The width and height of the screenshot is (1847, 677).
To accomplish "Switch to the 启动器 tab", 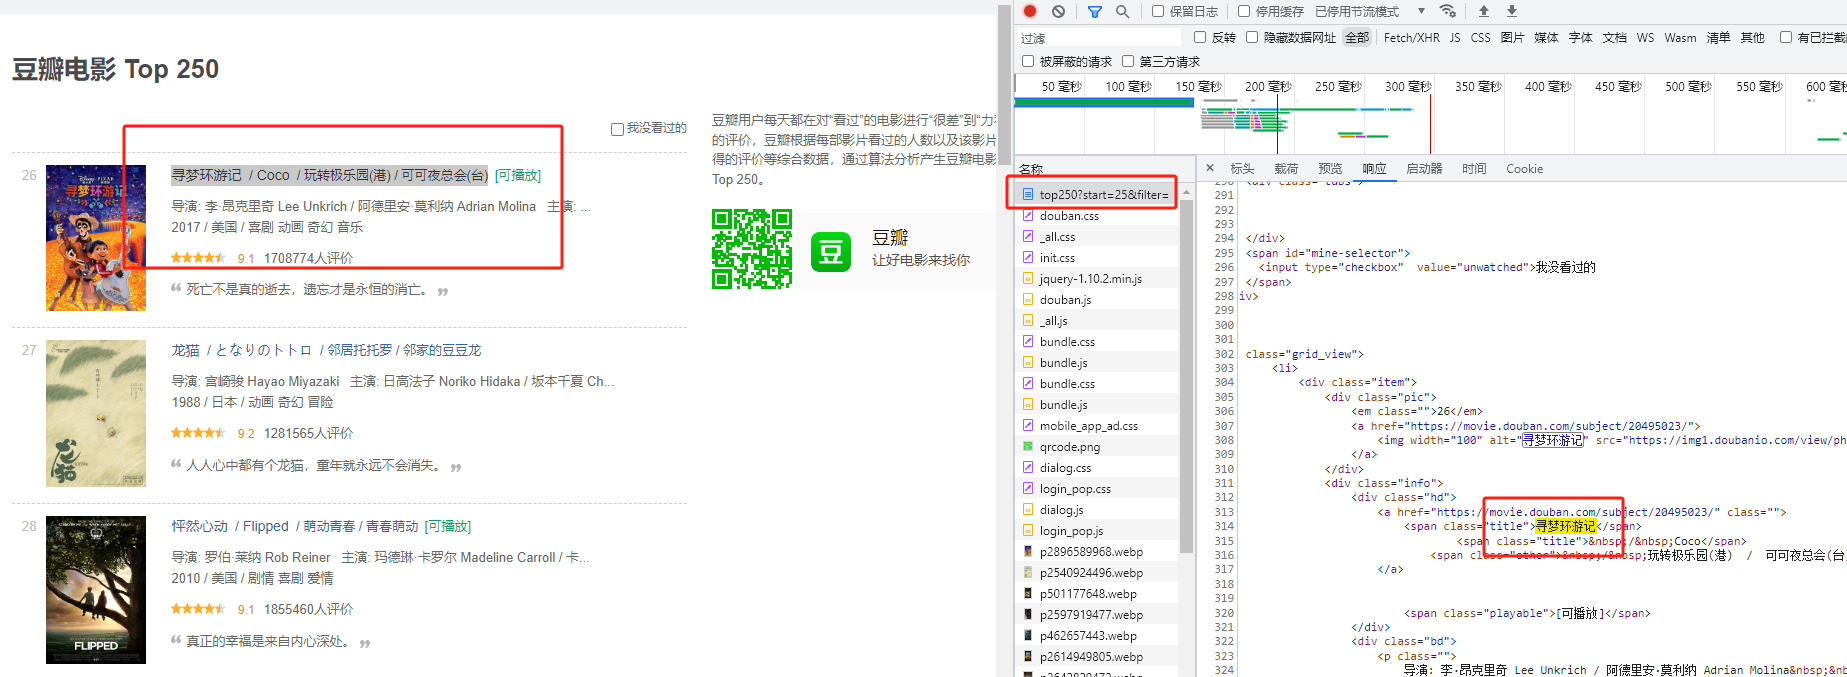I will coord(1424,169).
